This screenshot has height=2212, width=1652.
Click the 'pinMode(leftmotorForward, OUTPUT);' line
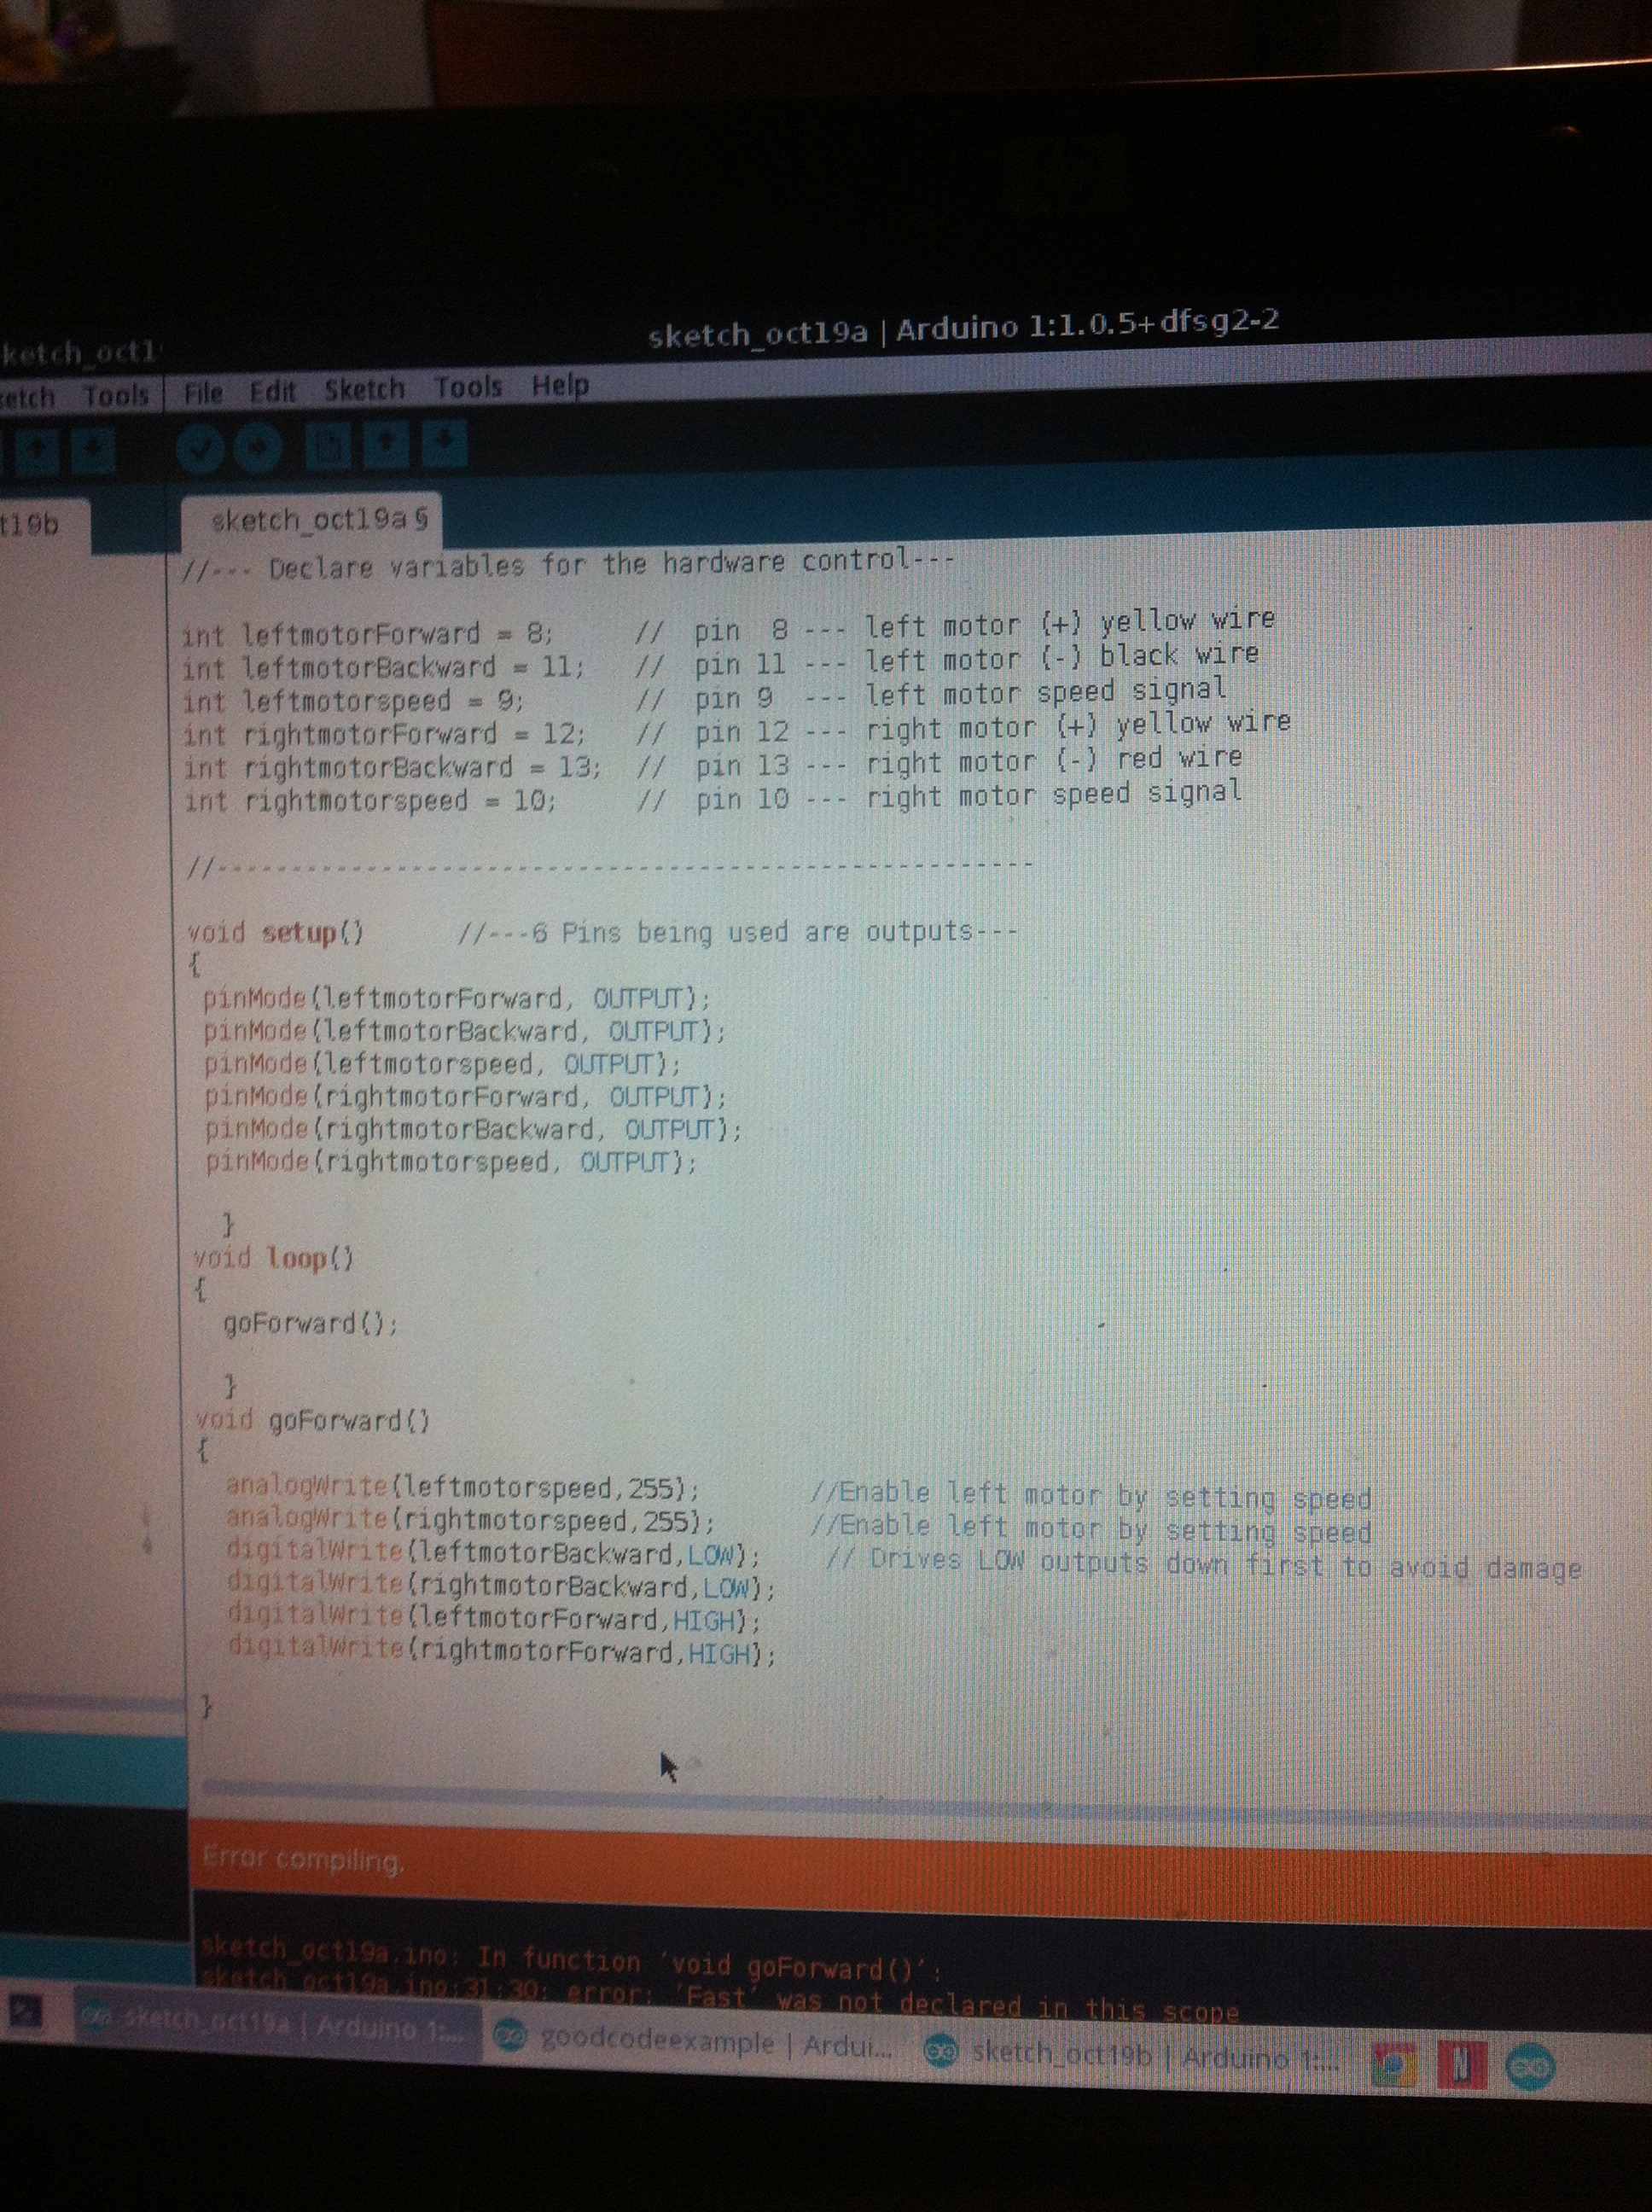pos(456,999)
